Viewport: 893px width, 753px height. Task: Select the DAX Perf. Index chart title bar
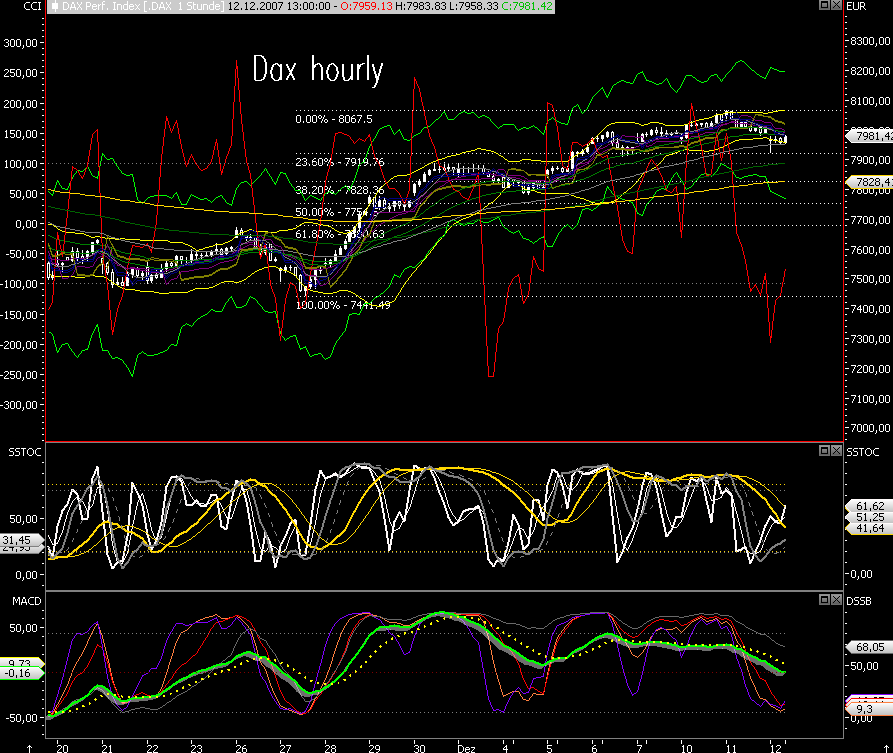tap(301, 6)
